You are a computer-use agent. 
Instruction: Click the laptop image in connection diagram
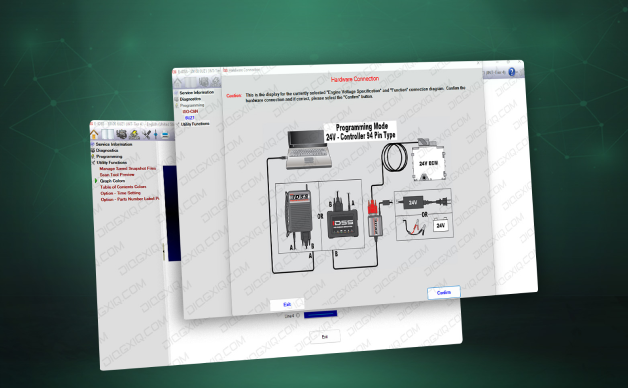coord(310,149)
